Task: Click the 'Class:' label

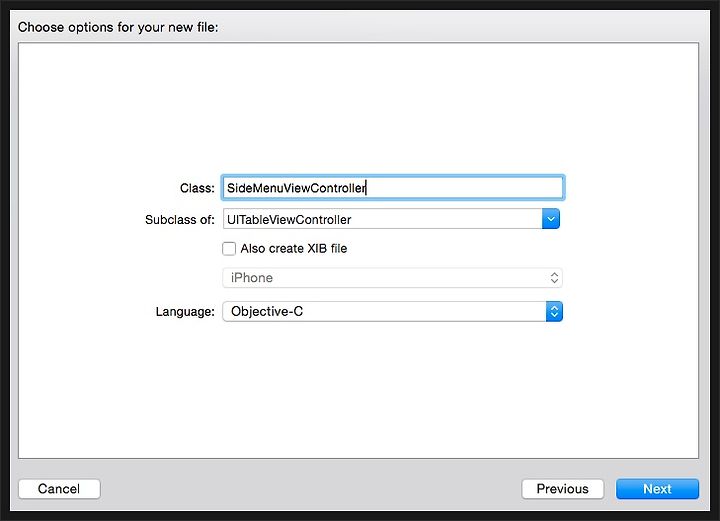Action: point(197,188)
